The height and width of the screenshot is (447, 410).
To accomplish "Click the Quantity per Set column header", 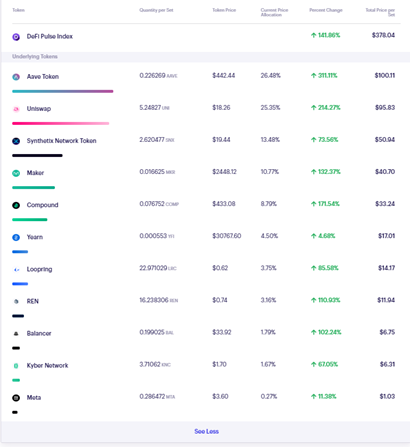I will (x=156, y=10).
